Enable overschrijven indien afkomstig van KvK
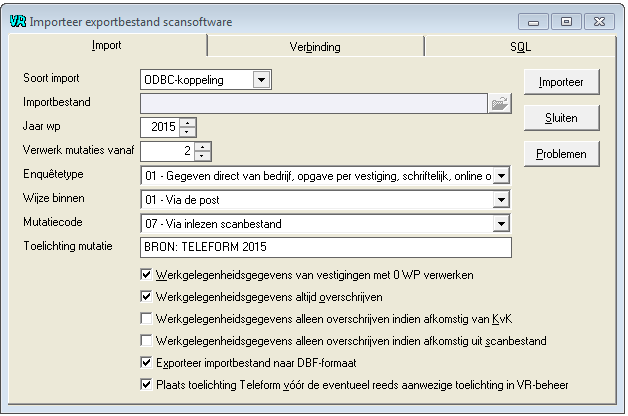 (146, 319)
